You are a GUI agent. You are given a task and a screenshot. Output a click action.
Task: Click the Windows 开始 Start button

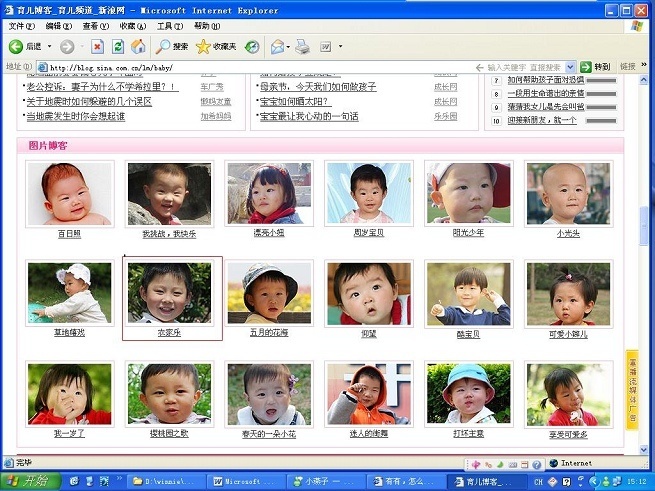click(30, 481)
